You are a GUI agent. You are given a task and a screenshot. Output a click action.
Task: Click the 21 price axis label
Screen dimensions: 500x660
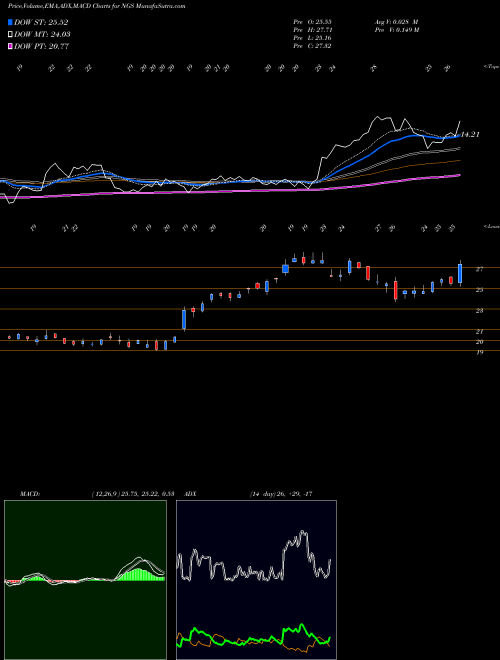coord(479,332)
